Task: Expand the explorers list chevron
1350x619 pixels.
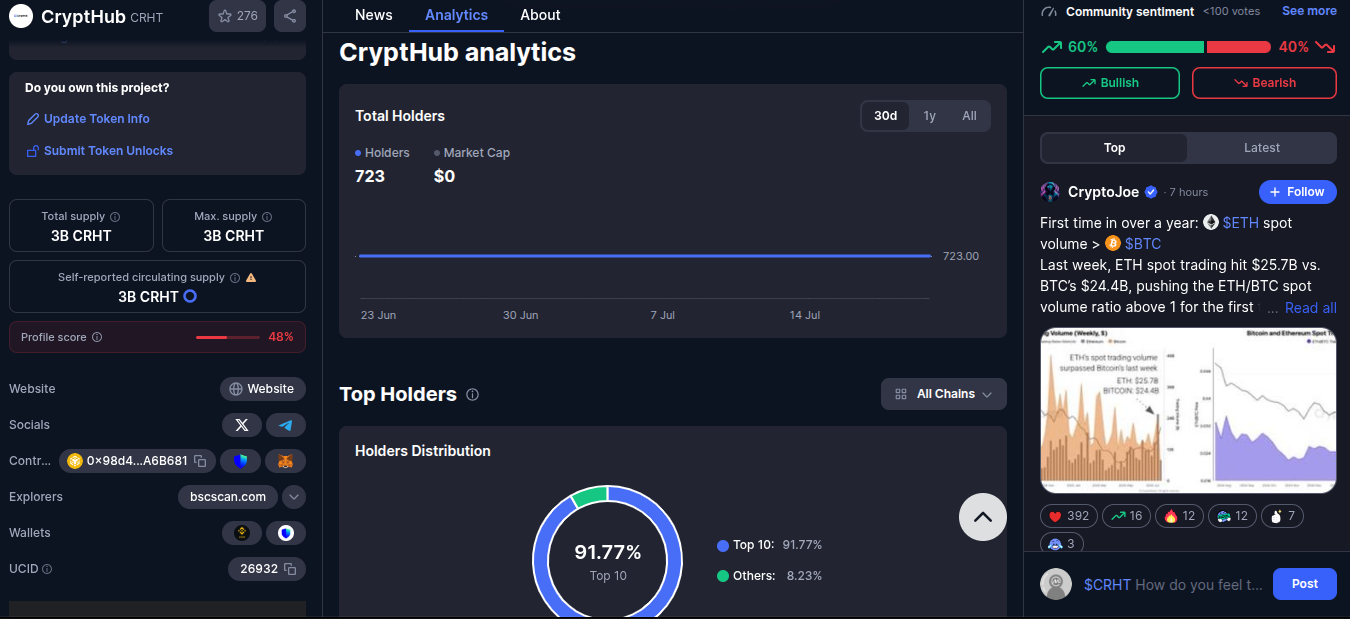Action: tap(294, 497)
